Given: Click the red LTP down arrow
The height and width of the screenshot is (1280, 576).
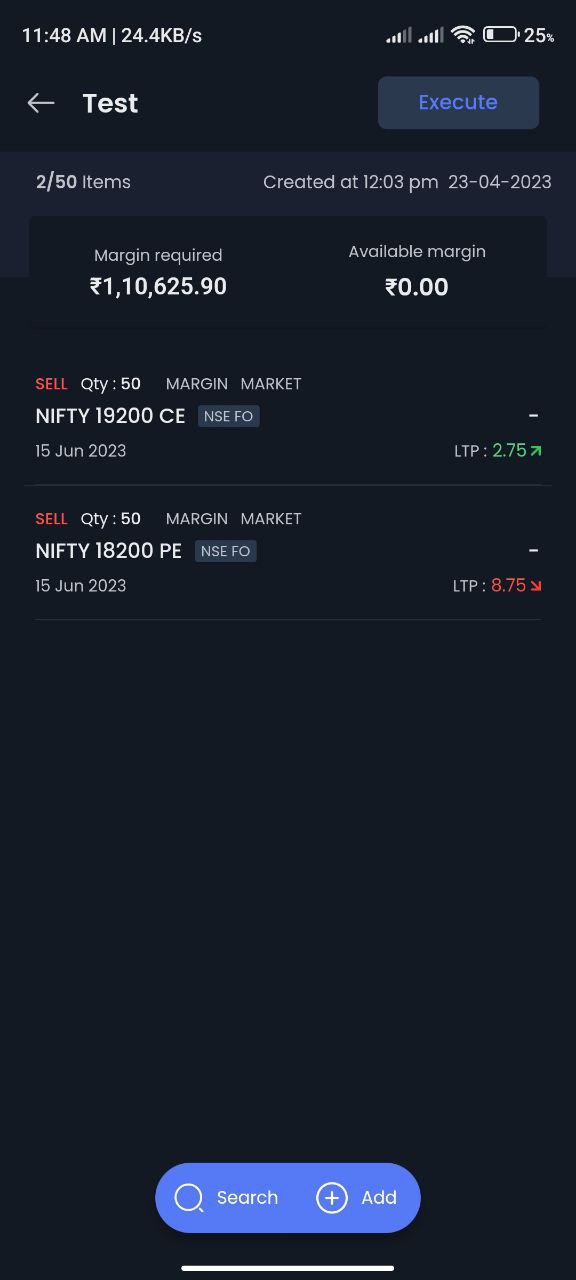Looking at the screenshot, I should [x=536, y=586].
